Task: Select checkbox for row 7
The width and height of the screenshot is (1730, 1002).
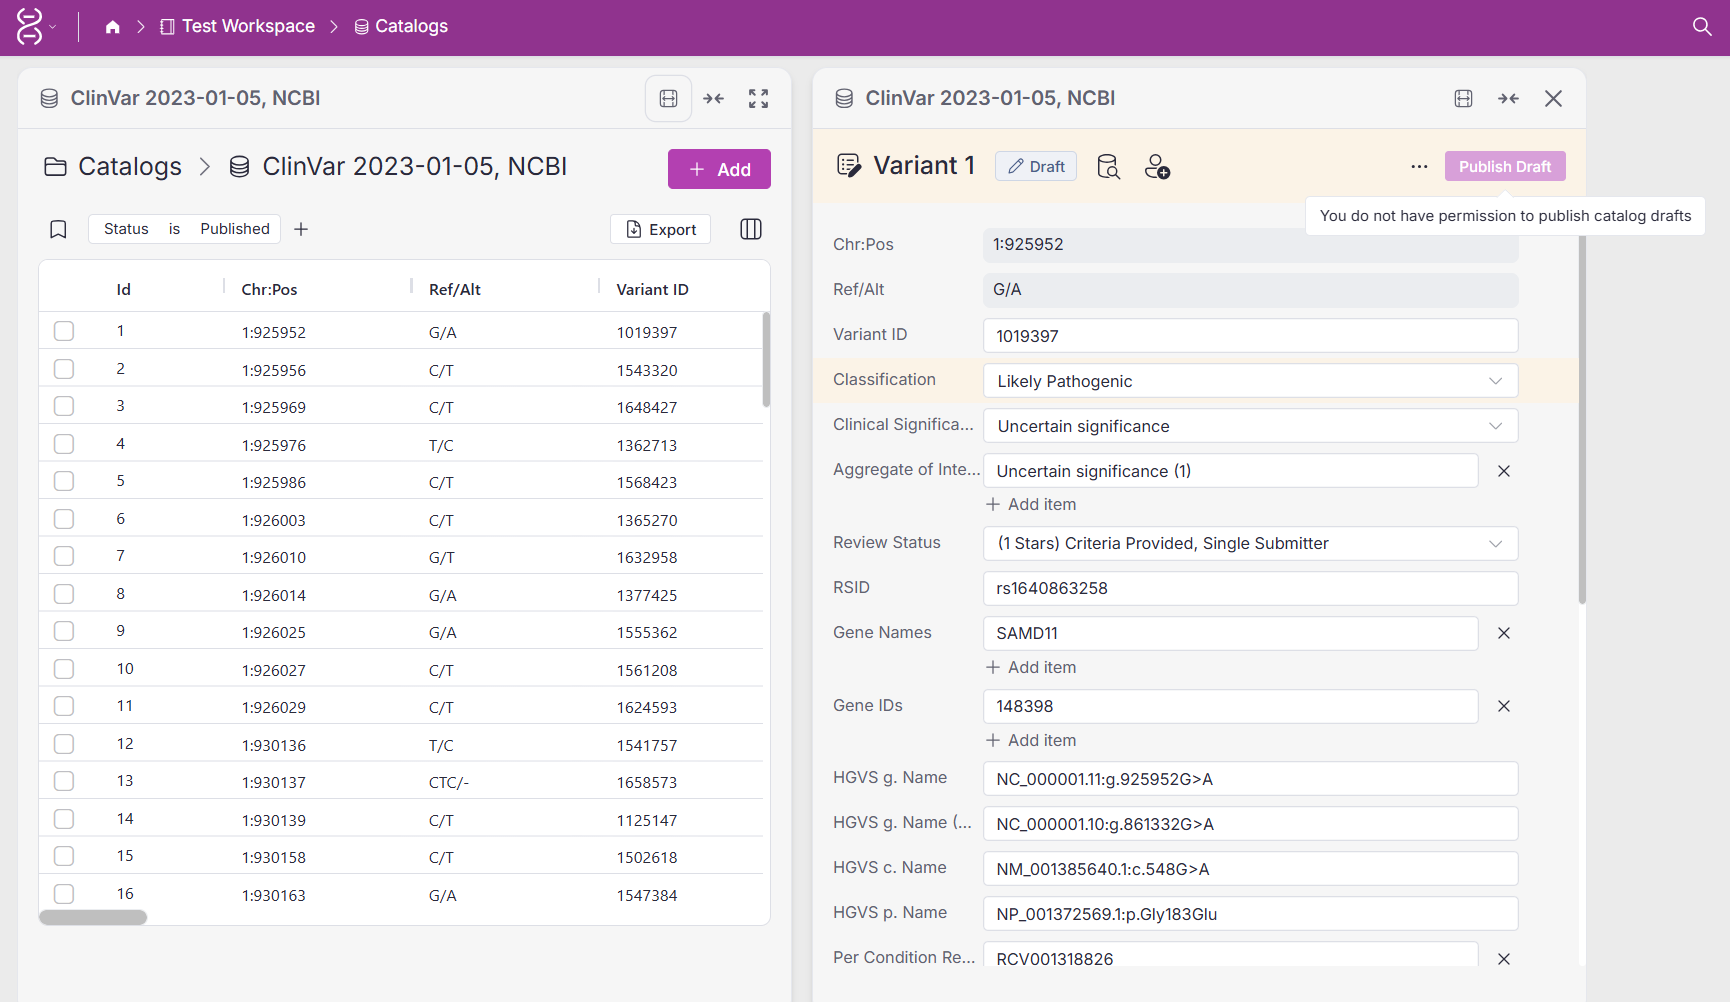Action: pos(64,556)
